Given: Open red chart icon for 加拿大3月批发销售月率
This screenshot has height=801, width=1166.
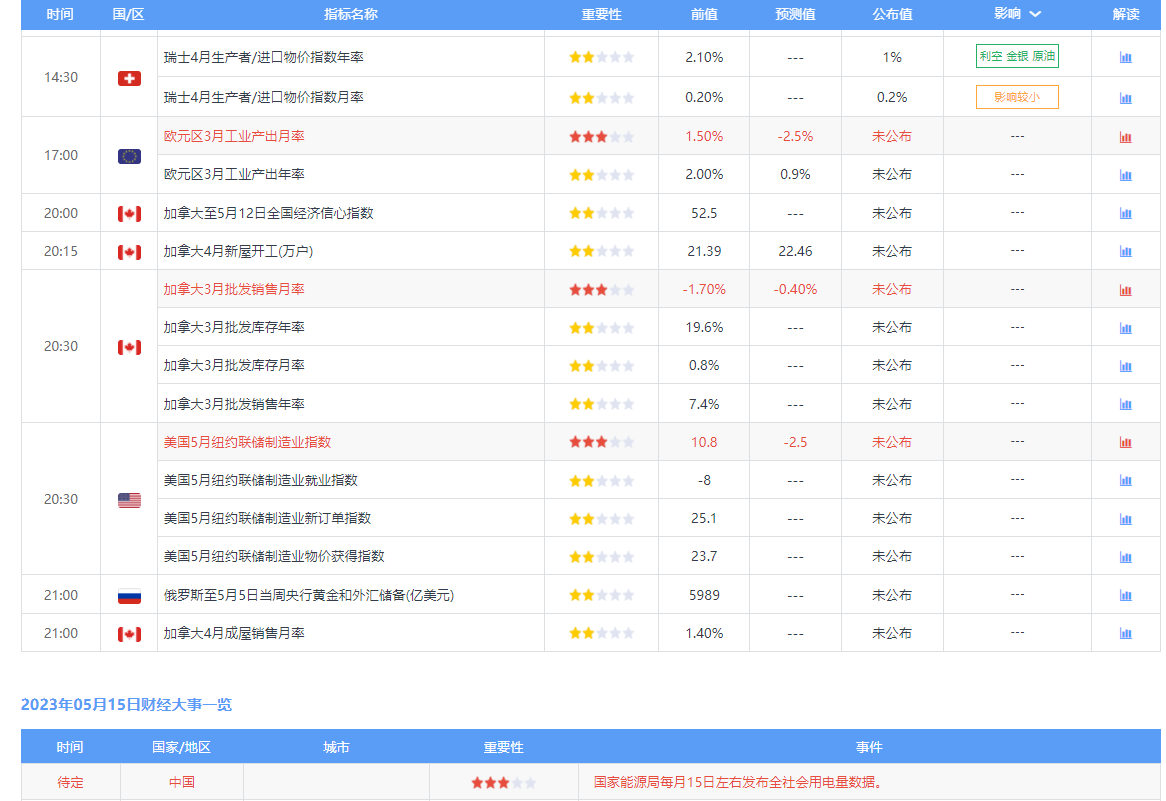Looking at the screenshot, I should point(1126,290).
